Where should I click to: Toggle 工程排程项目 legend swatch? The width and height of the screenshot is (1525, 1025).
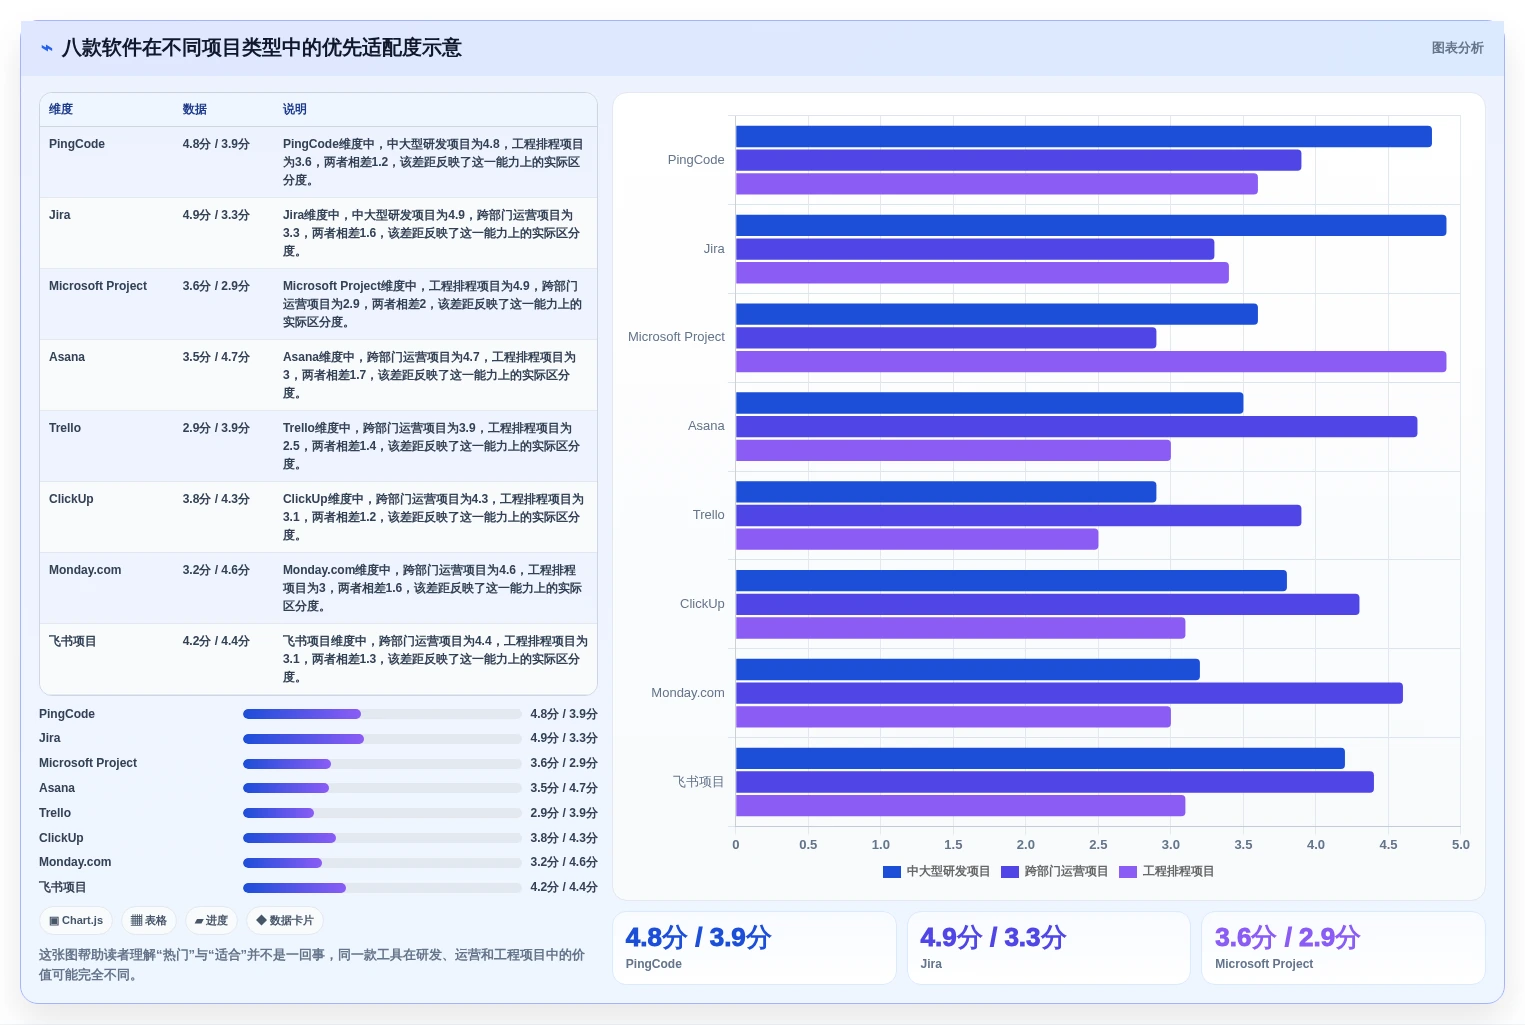[1128, 872]
